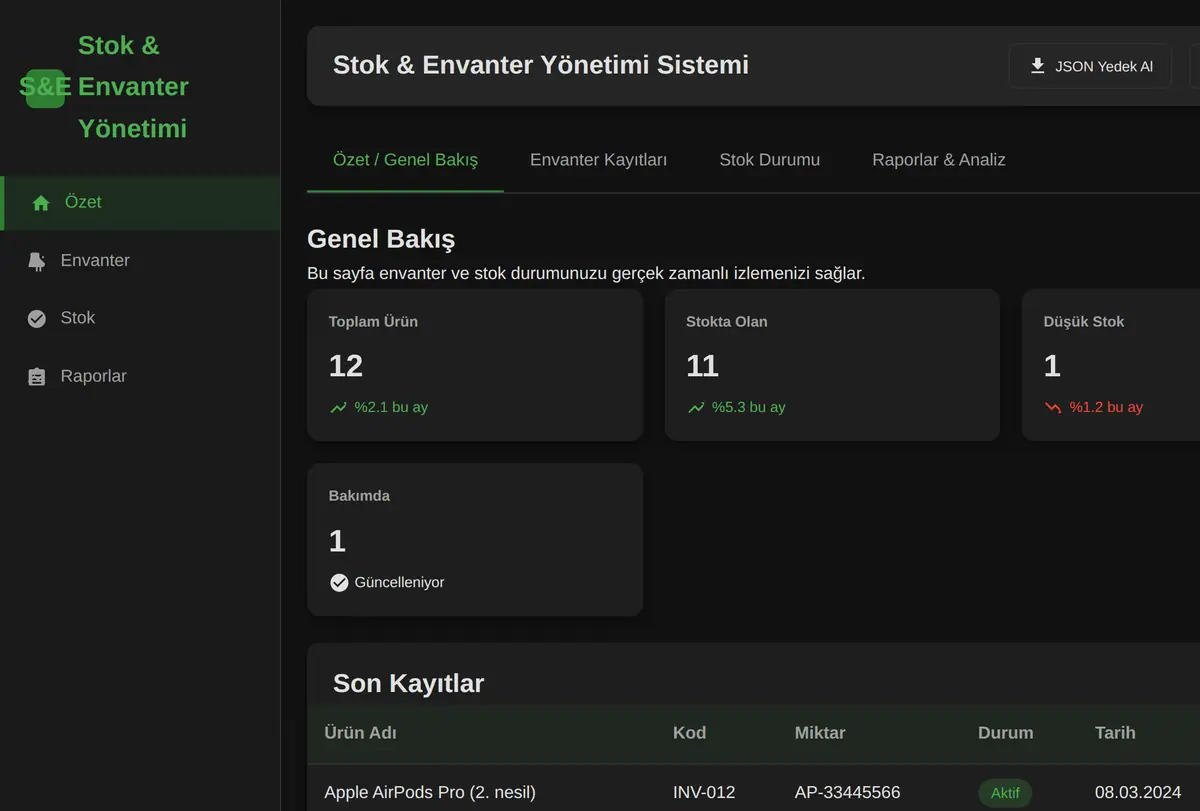This screenshot has width=1200, height=811.
Task: Click the Tarih column header
Action: coord(1115,733)
